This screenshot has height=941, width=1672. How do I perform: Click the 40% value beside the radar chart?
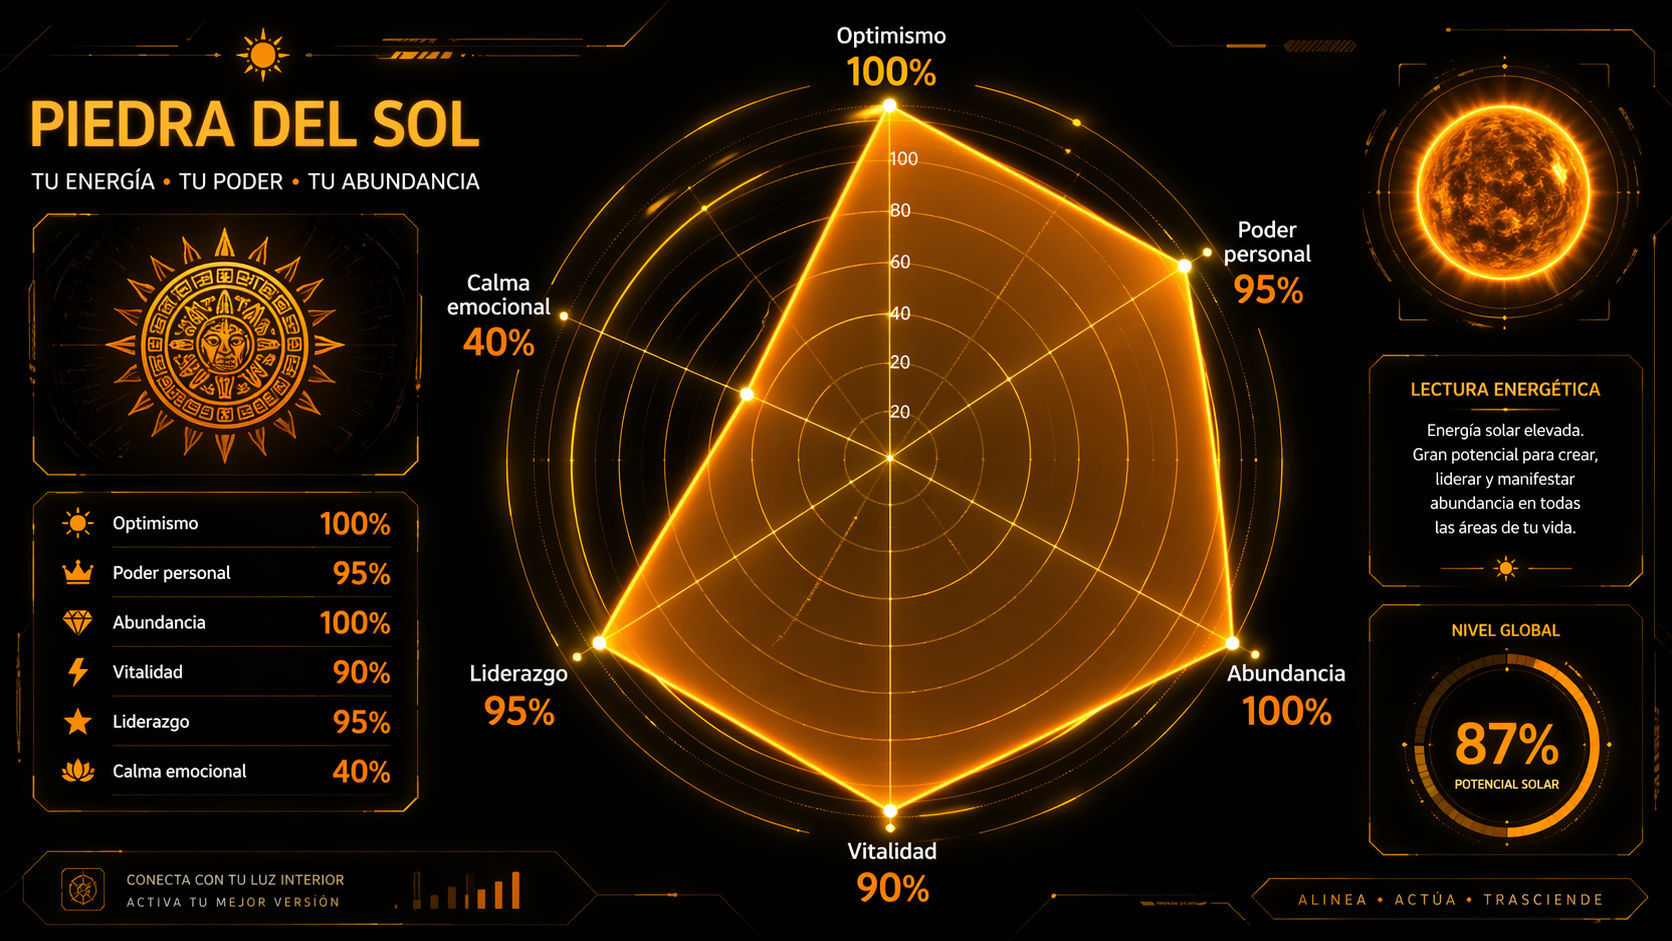point(499,342)
